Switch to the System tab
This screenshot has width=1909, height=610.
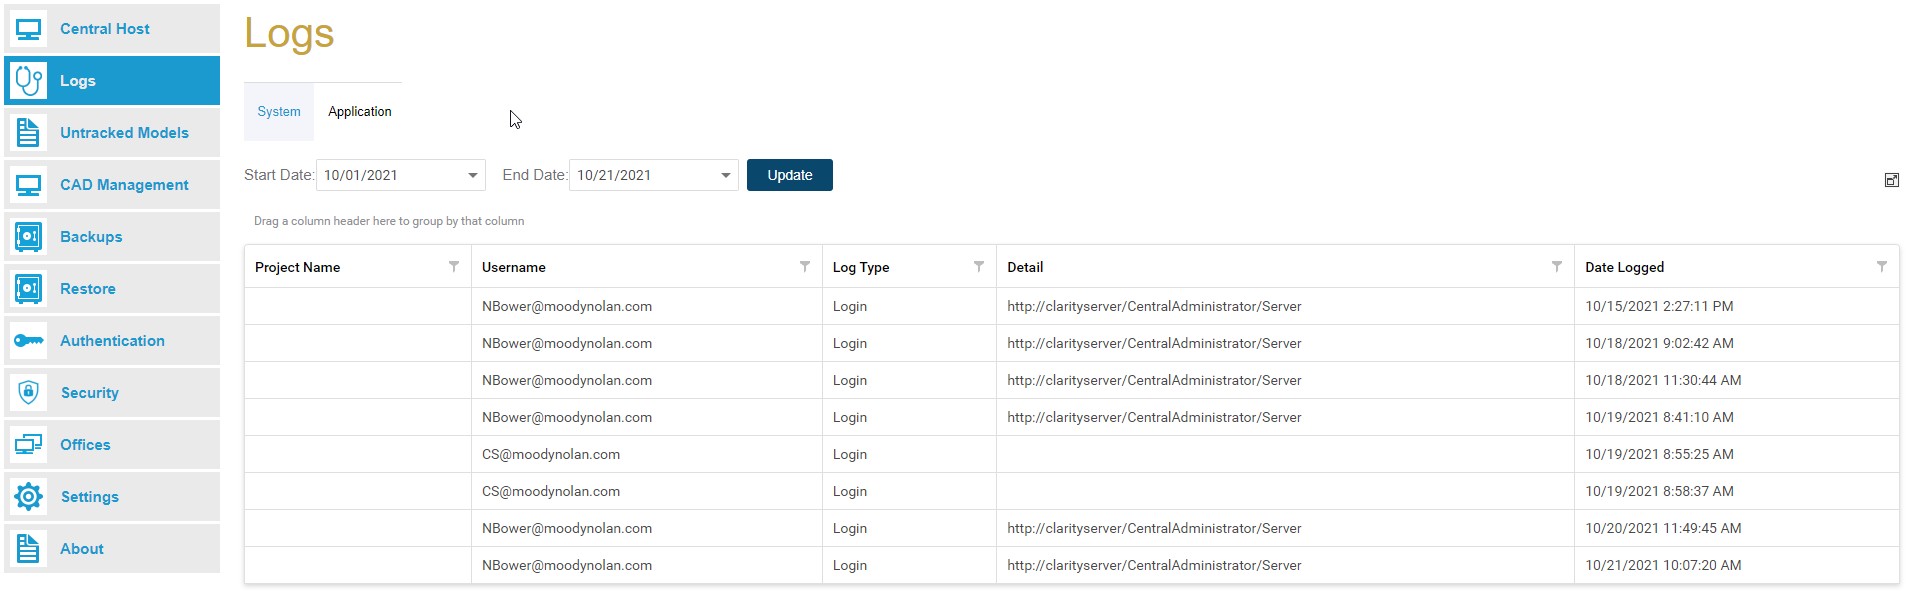[x=279, y=112]
